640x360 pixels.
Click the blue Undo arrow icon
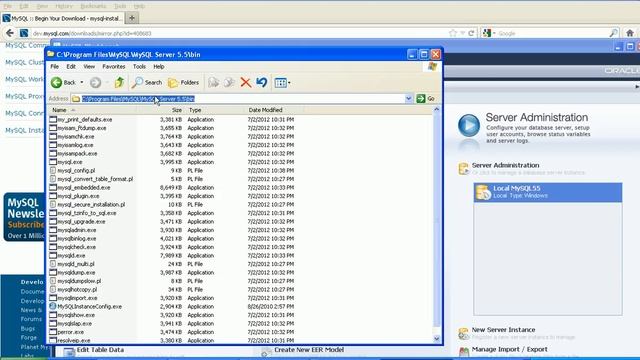[262, 82]
